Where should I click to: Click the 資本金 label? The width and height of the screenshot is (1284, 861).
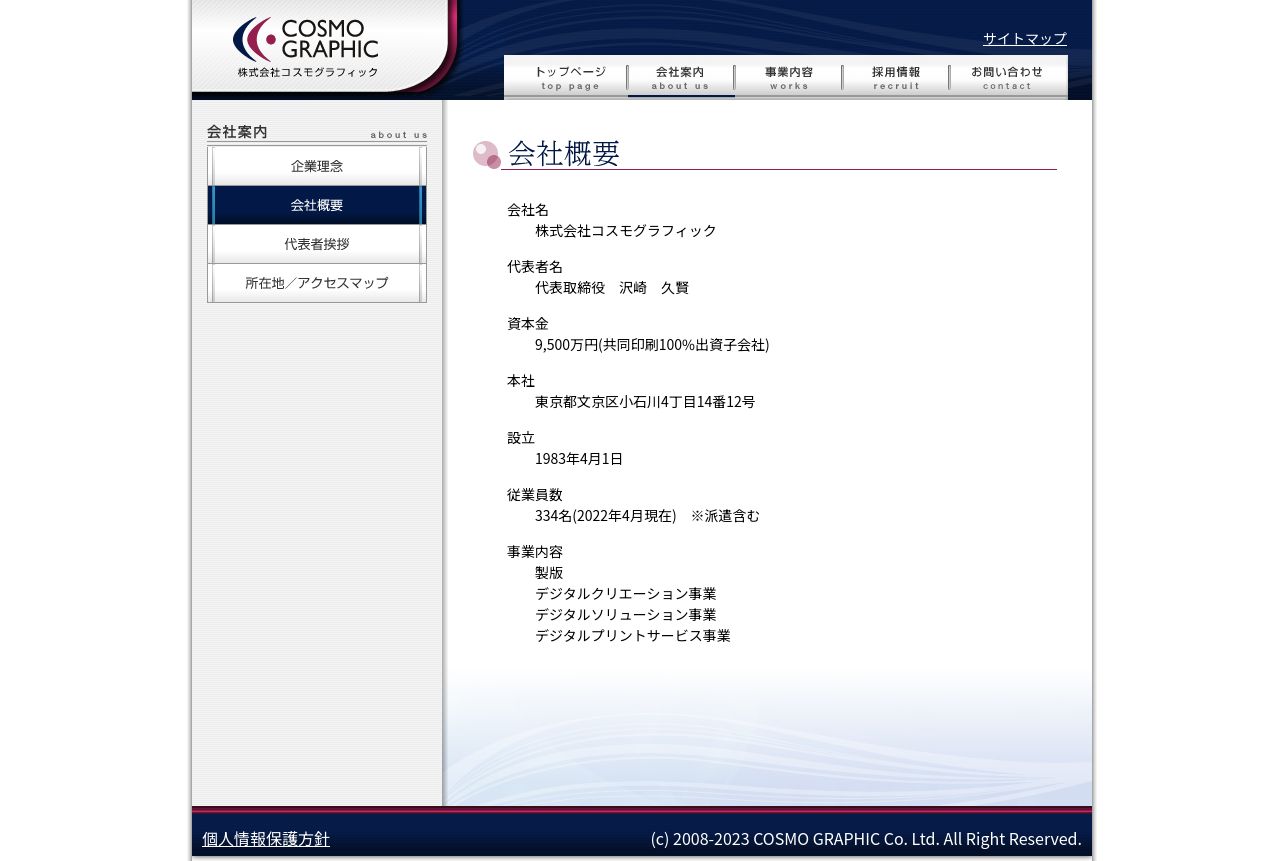[x=528, y=324]
